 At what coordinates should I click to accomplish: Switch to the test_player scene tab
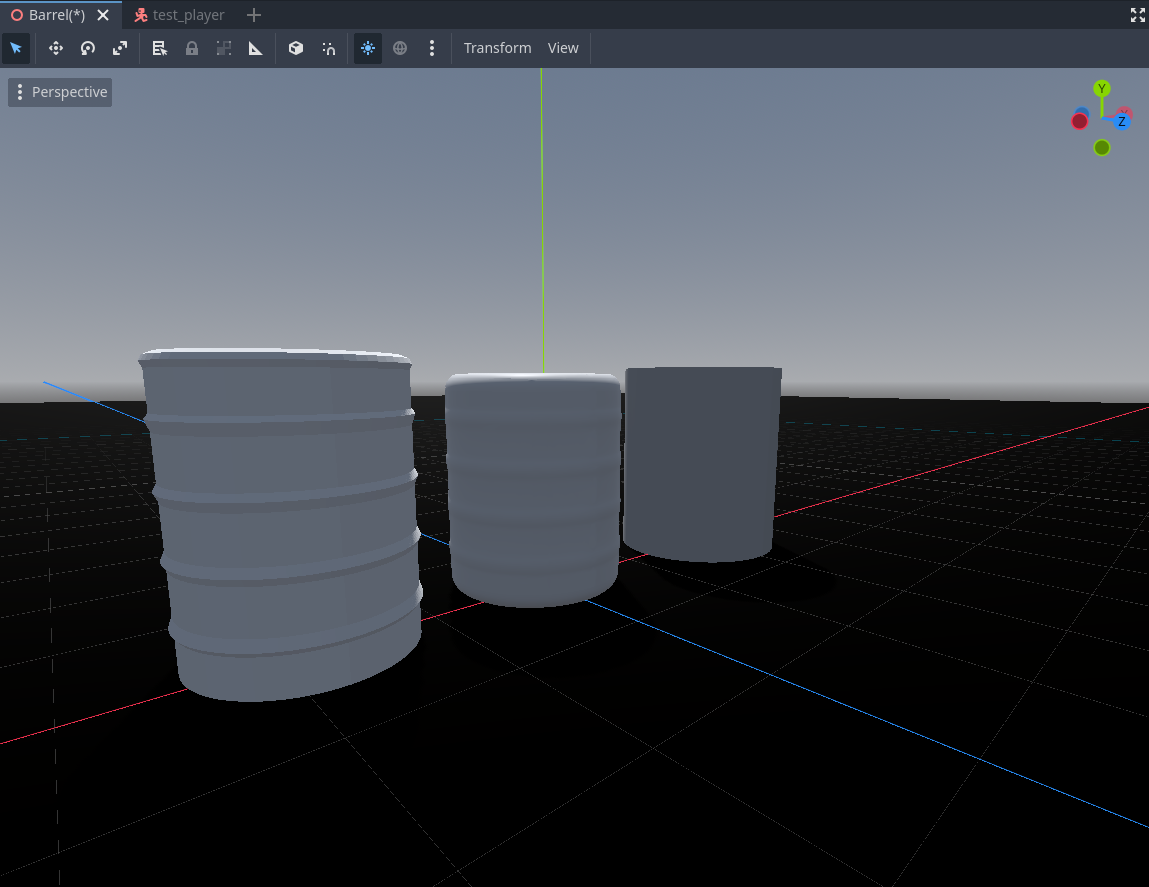[x=180, y=15]
